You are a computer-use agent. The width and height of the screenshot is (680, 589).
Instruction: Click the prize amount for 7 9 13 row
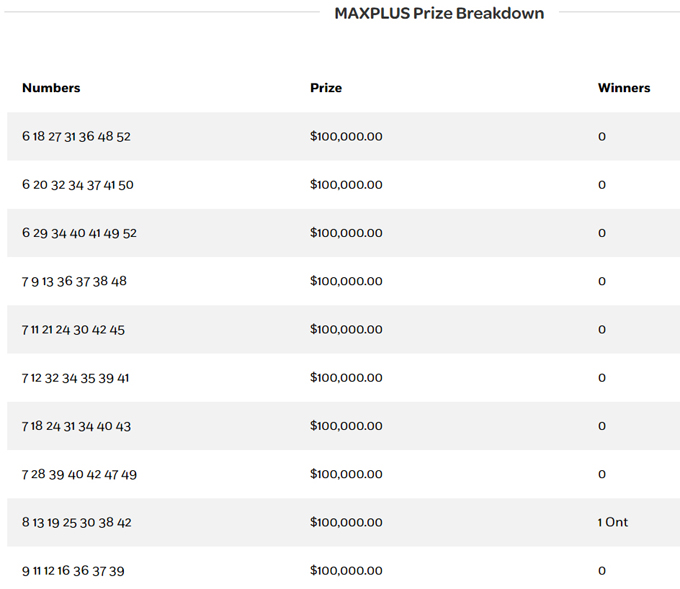(x=346, y=282)
